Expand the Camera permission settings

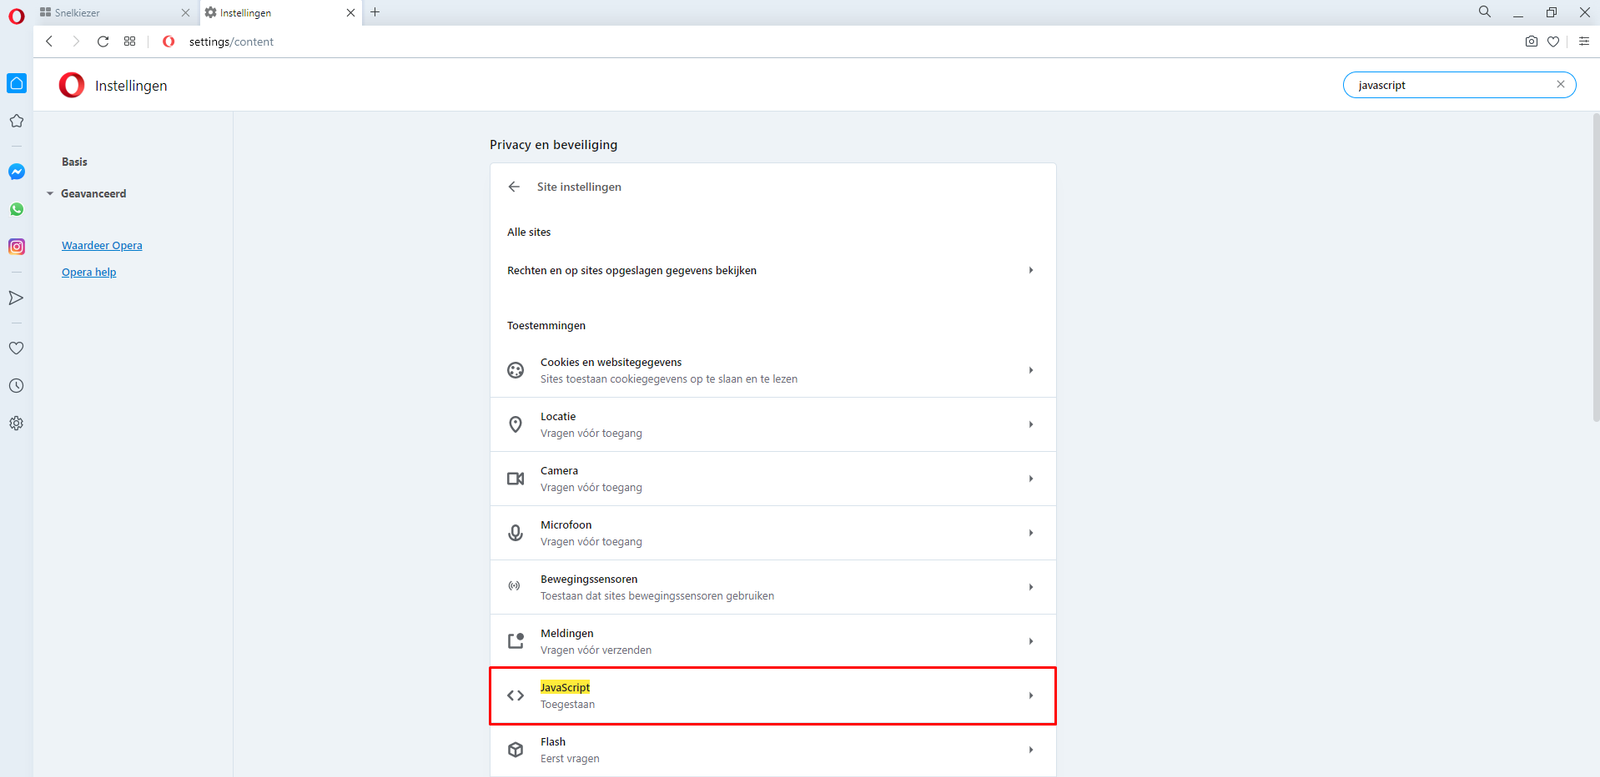point(772,479)
